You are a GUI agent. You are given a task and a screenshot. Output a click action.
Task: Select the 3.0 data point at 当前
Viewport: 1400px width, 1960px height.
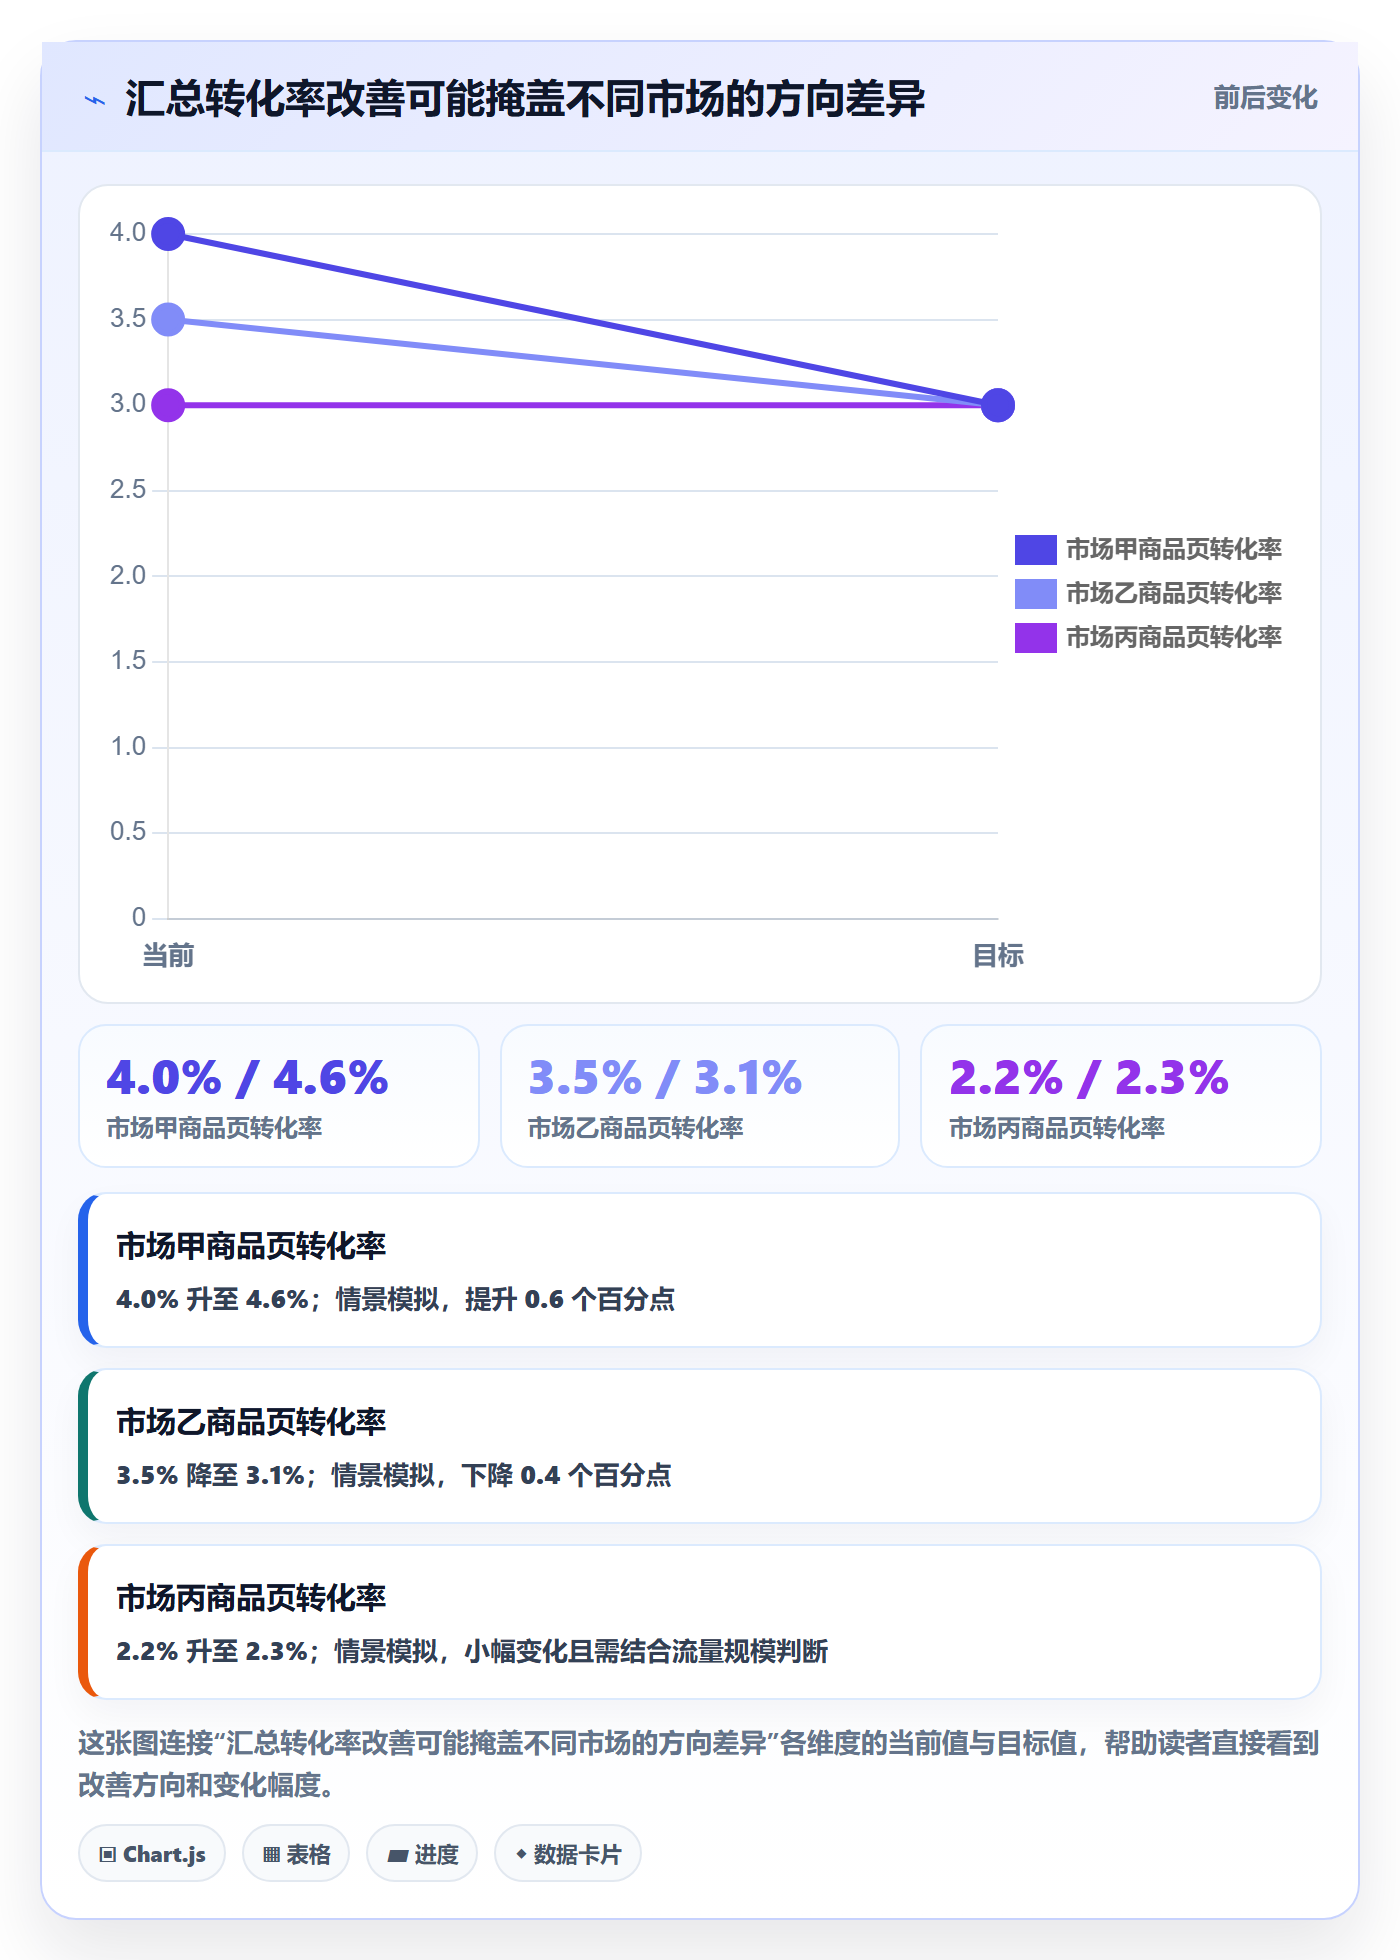click(x=168, y=405)
